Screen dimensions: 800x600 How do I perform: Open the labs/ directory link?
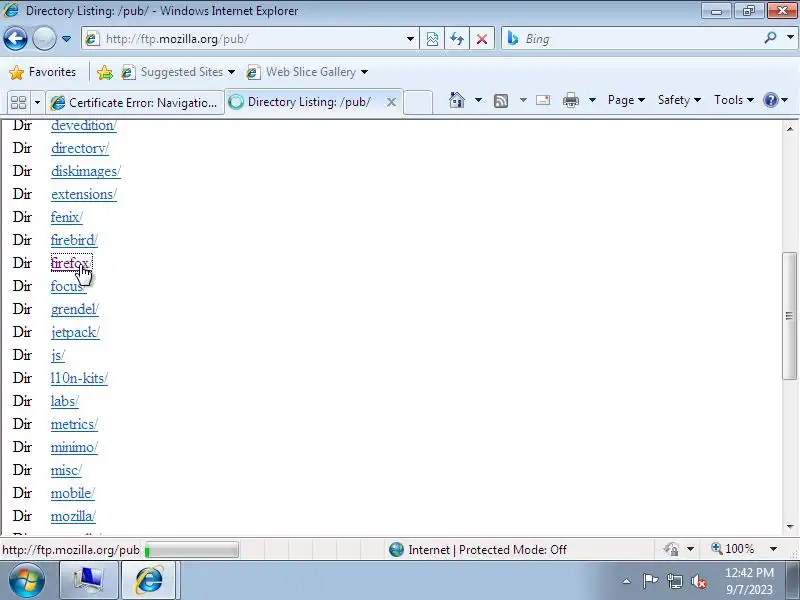64,402
